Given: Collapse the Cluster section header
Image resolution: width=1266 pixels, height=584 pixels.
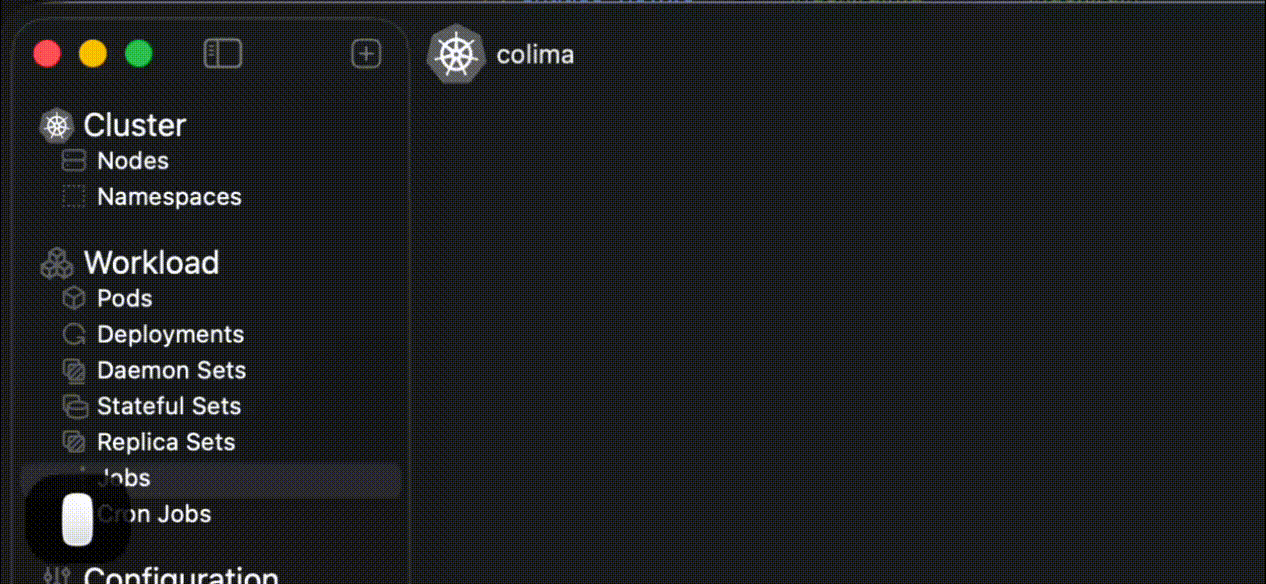Looking at the screenshot, I should pyautogui.click(x=134, y=125).
